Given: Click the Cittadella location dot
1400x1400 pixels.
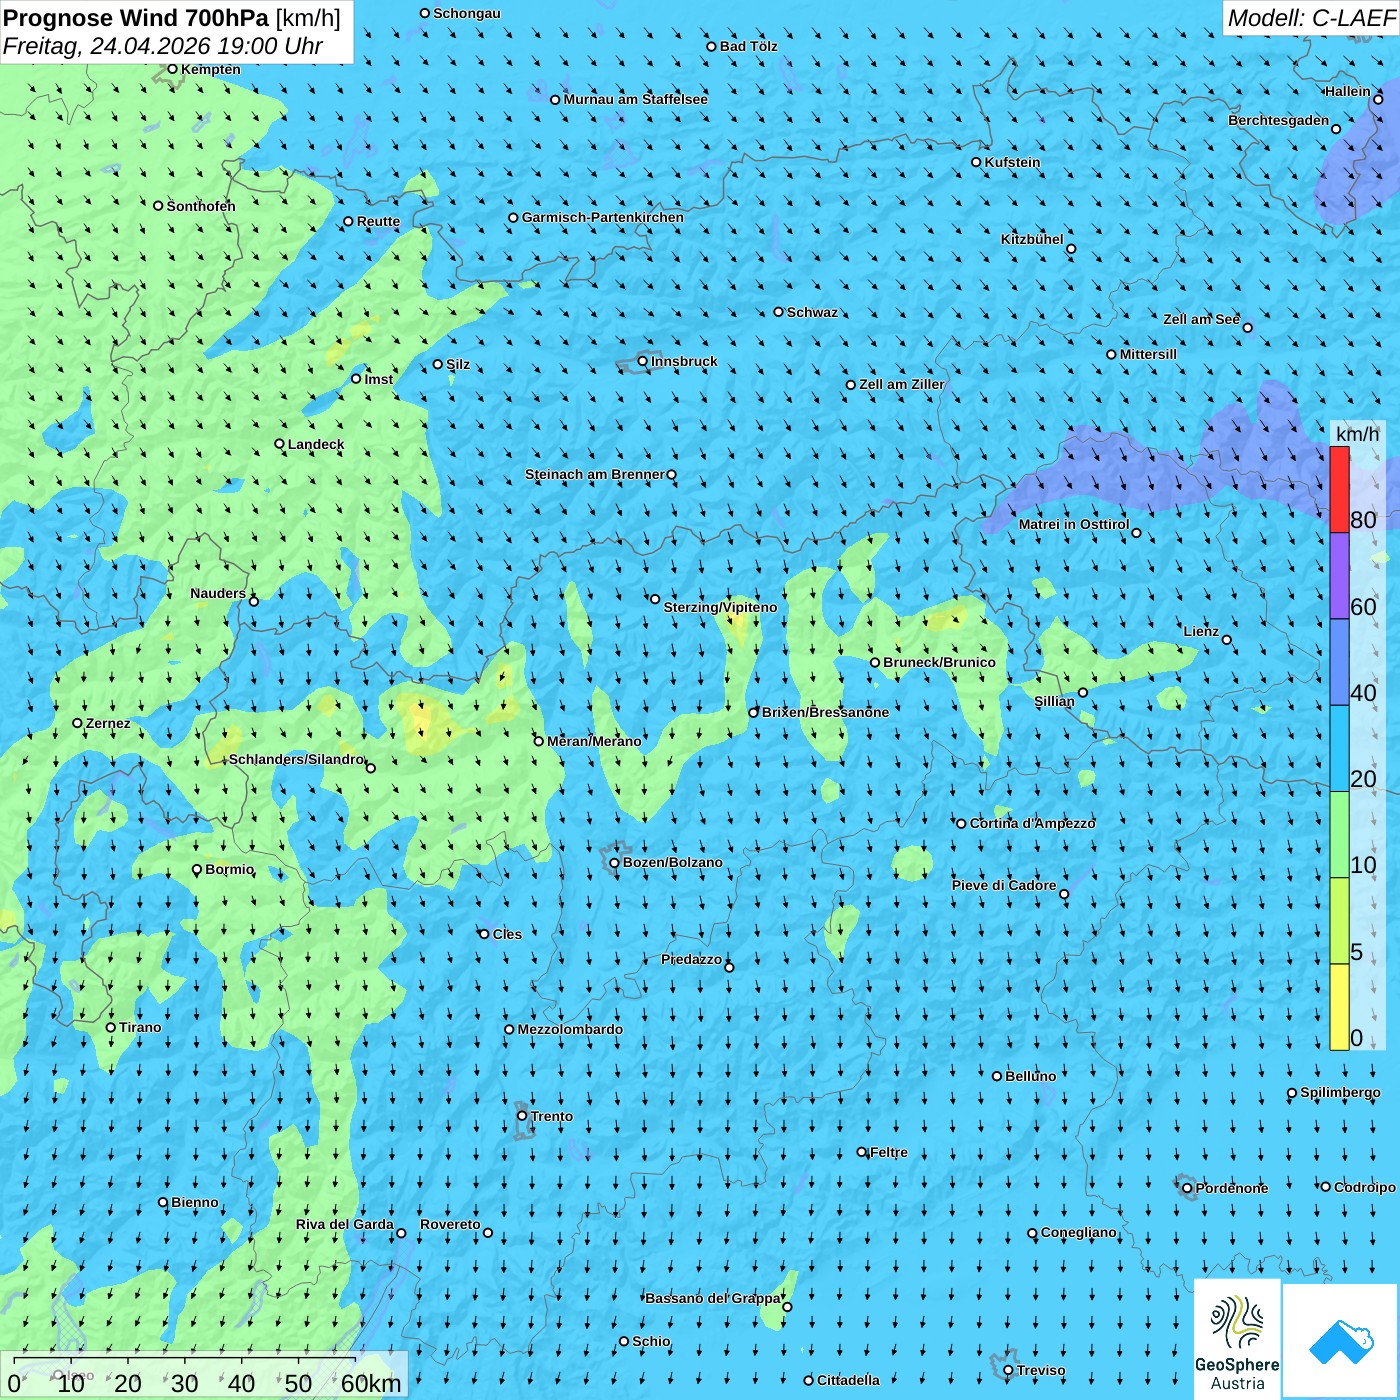Looking at the screenshot, I should [809, 1380].
